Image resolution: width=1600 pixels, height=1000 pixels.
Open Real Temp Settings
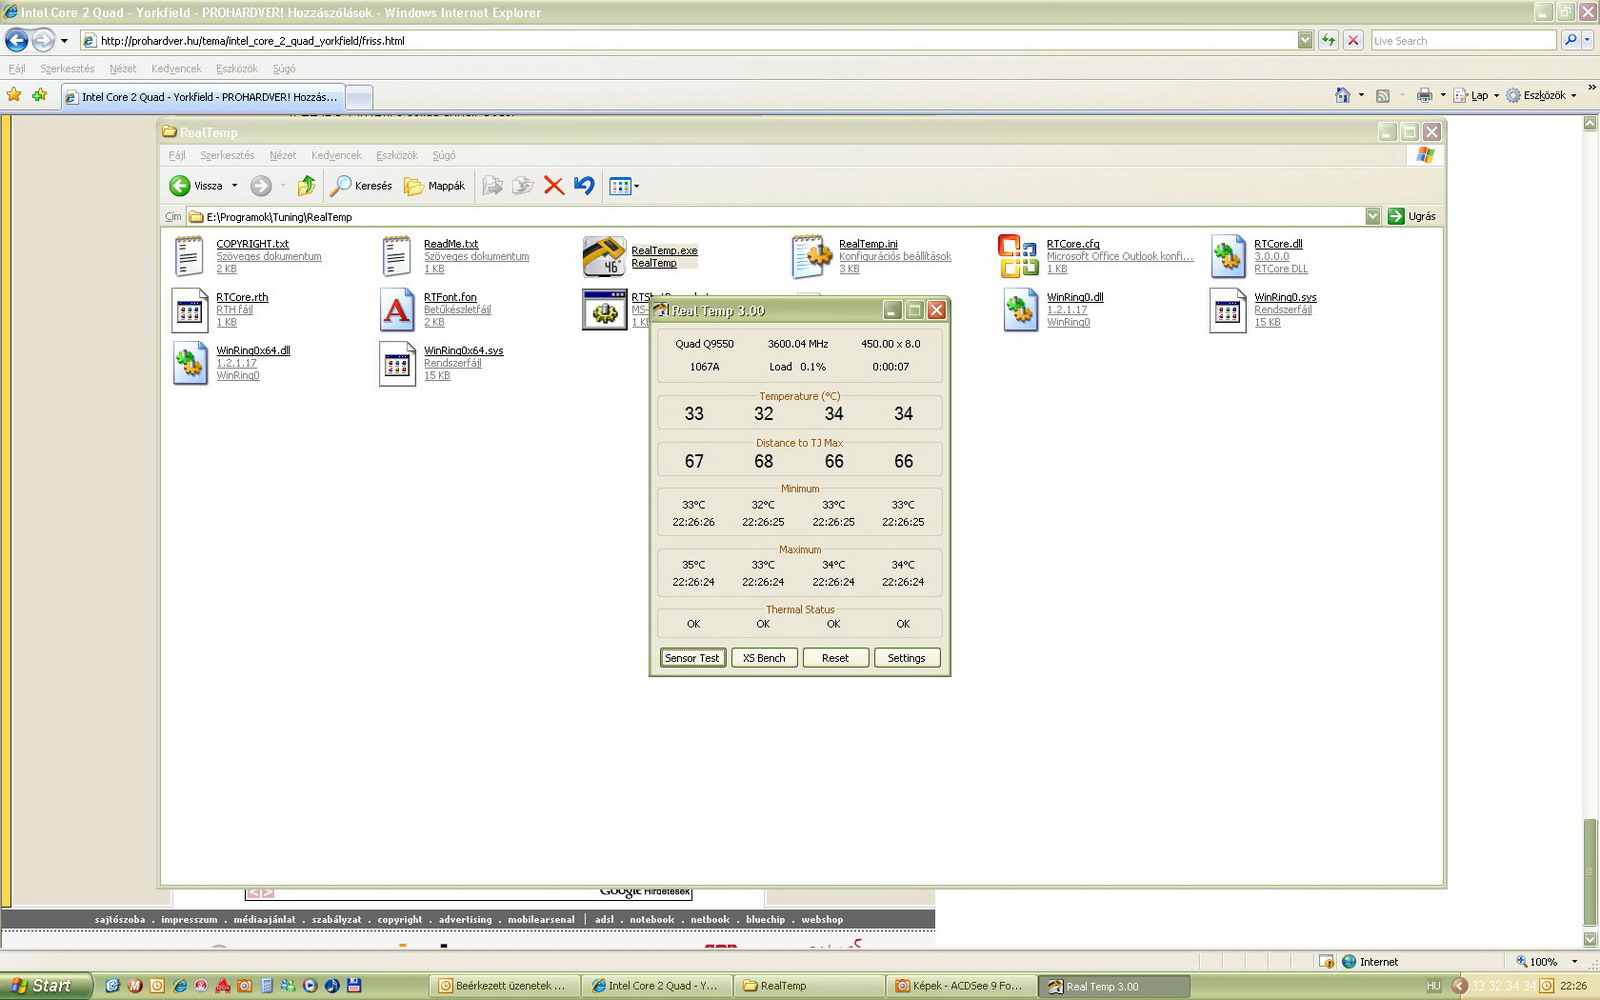coord(906,658)
